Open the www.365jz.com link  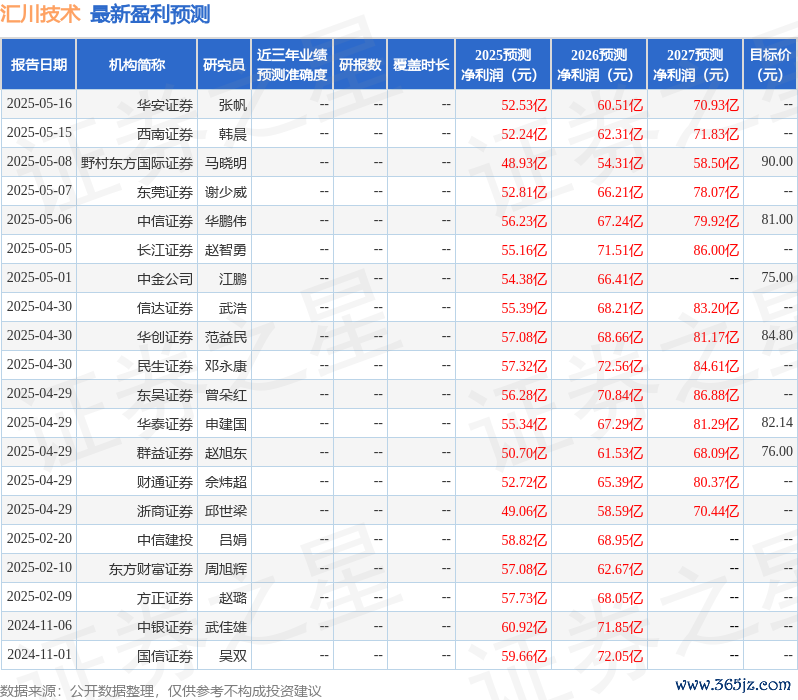(x=733, y=685)
